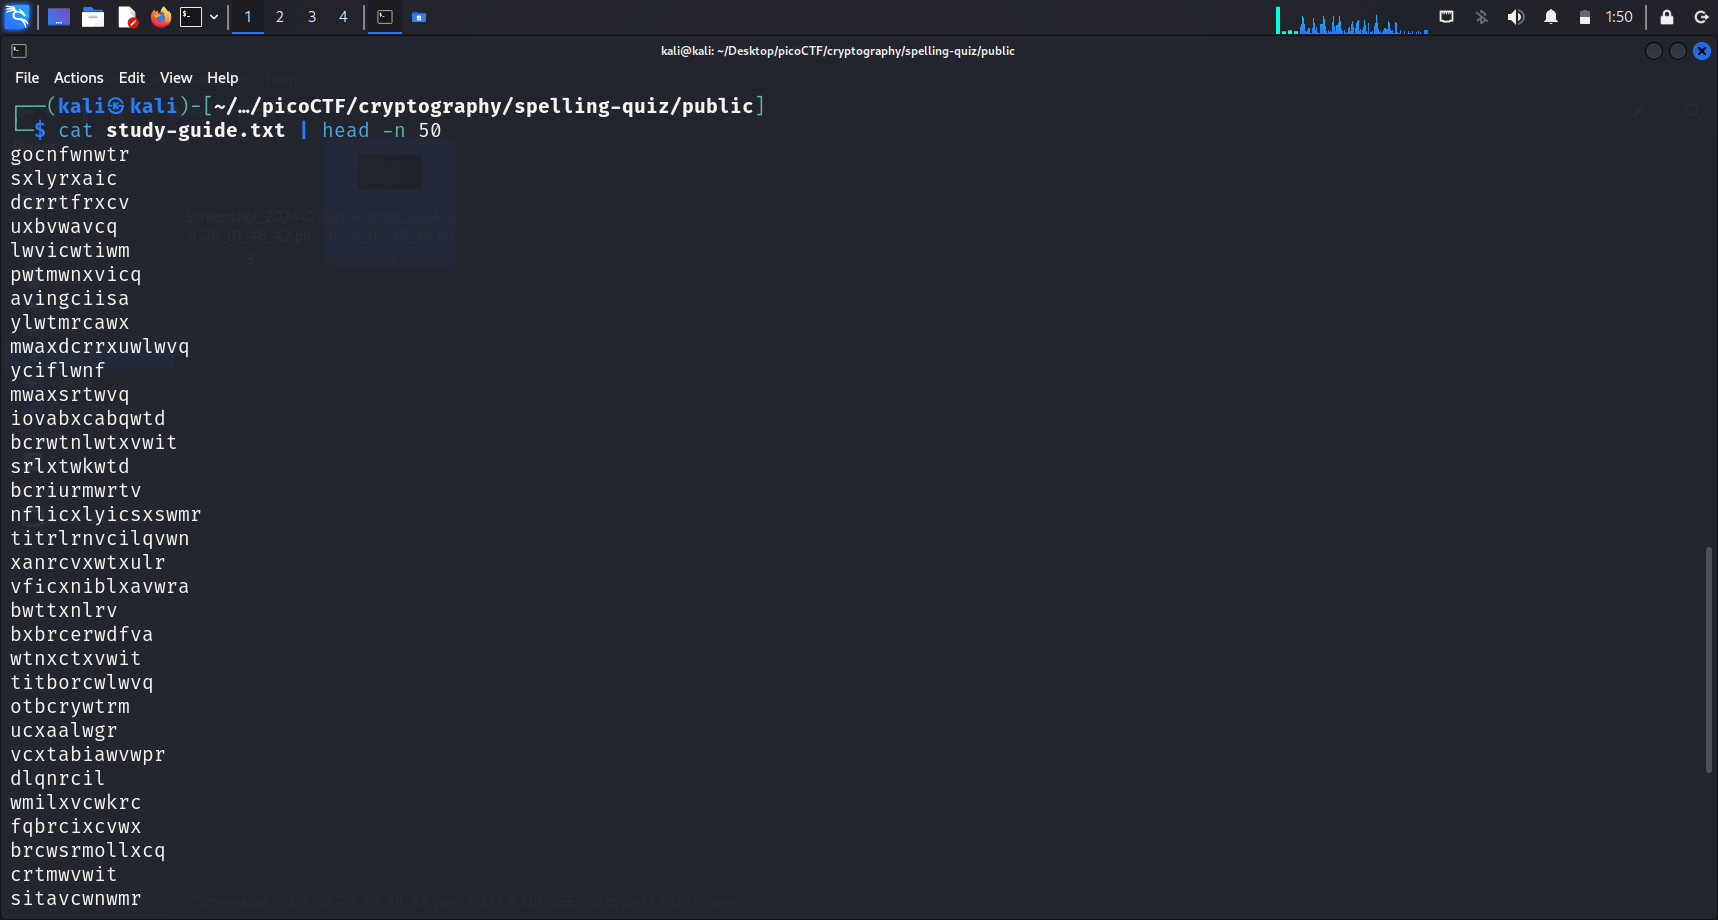Open the File menu in terminal
This screenshot has height=920, width=1718.
coord(27,78)
